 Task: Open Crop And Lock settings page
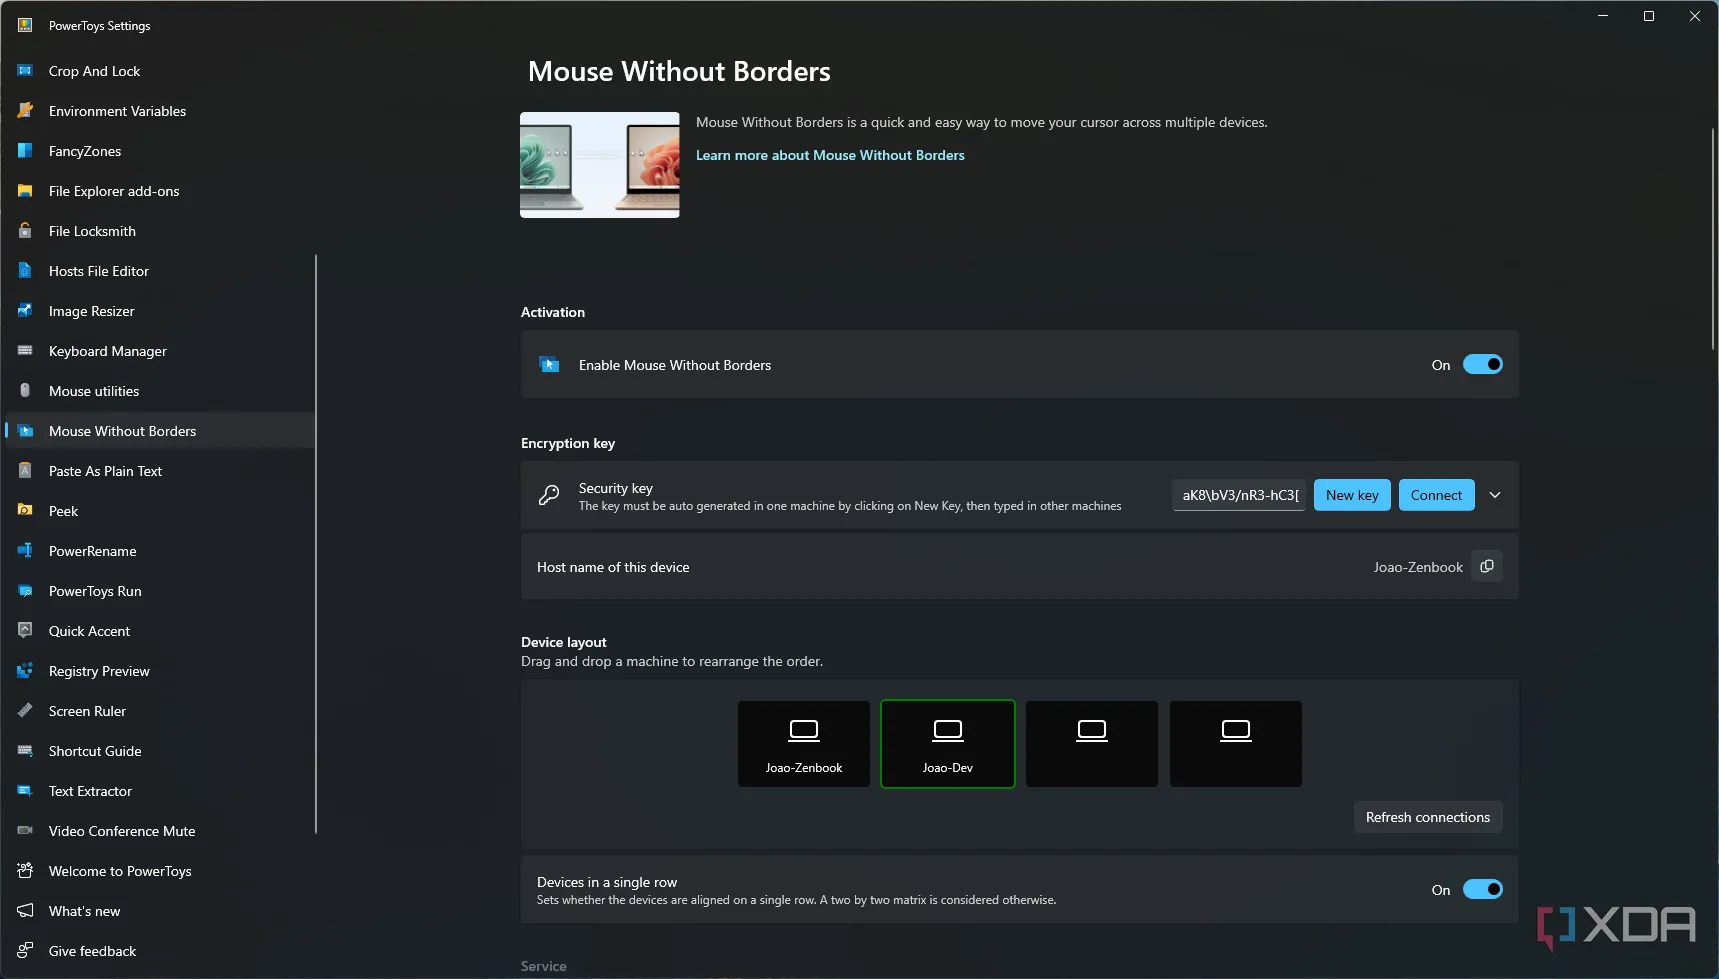[x=160, y=71]
